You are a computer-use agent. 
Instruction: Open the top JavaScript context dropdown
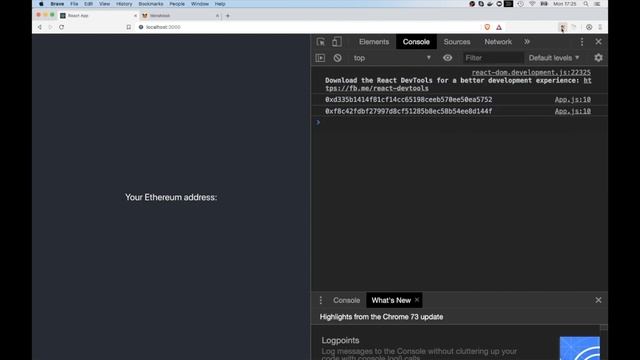pyautogui.click(x=392, y=58)
